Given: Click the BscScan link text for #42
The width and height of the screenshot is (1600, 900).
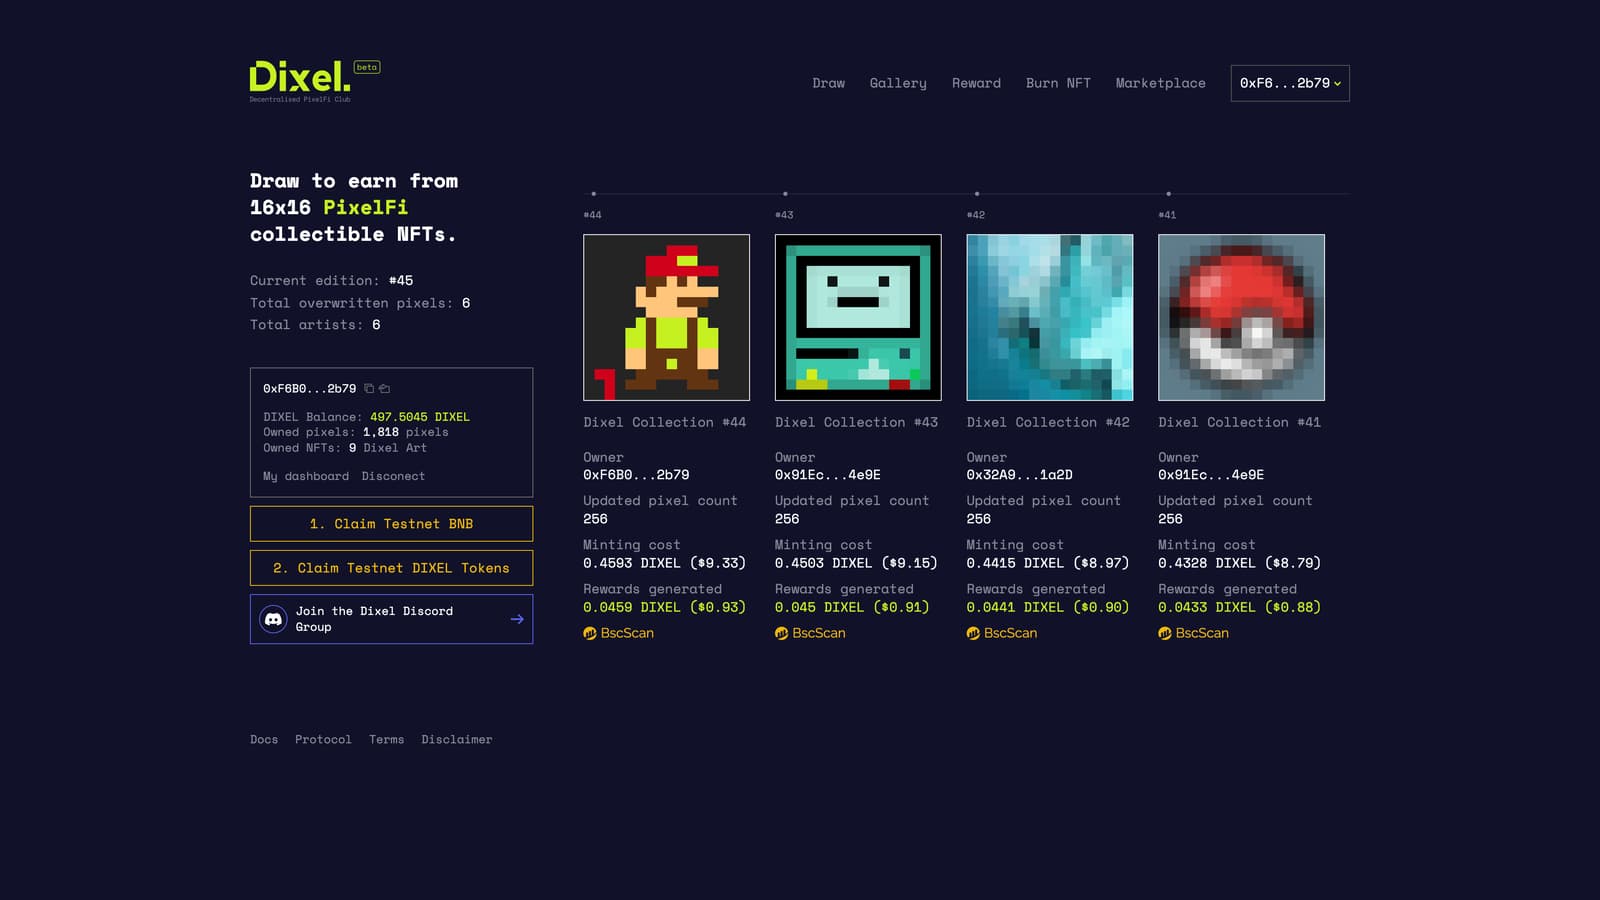Looking at the screenshot, I should [x=1010, y=633].
